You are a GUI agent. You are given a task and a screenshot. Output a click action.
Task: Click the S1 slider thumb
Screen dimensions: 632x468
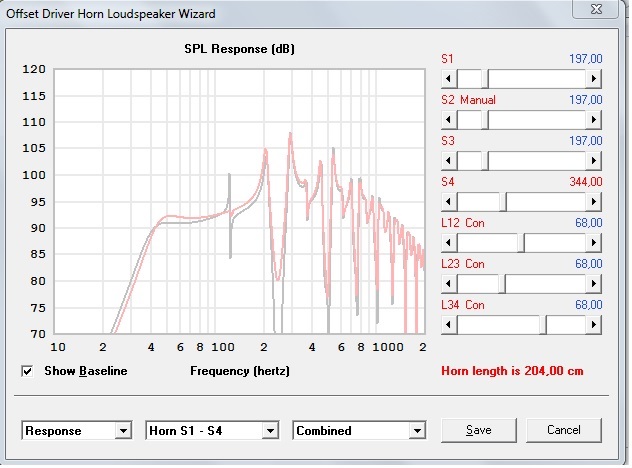click(485, 79)
